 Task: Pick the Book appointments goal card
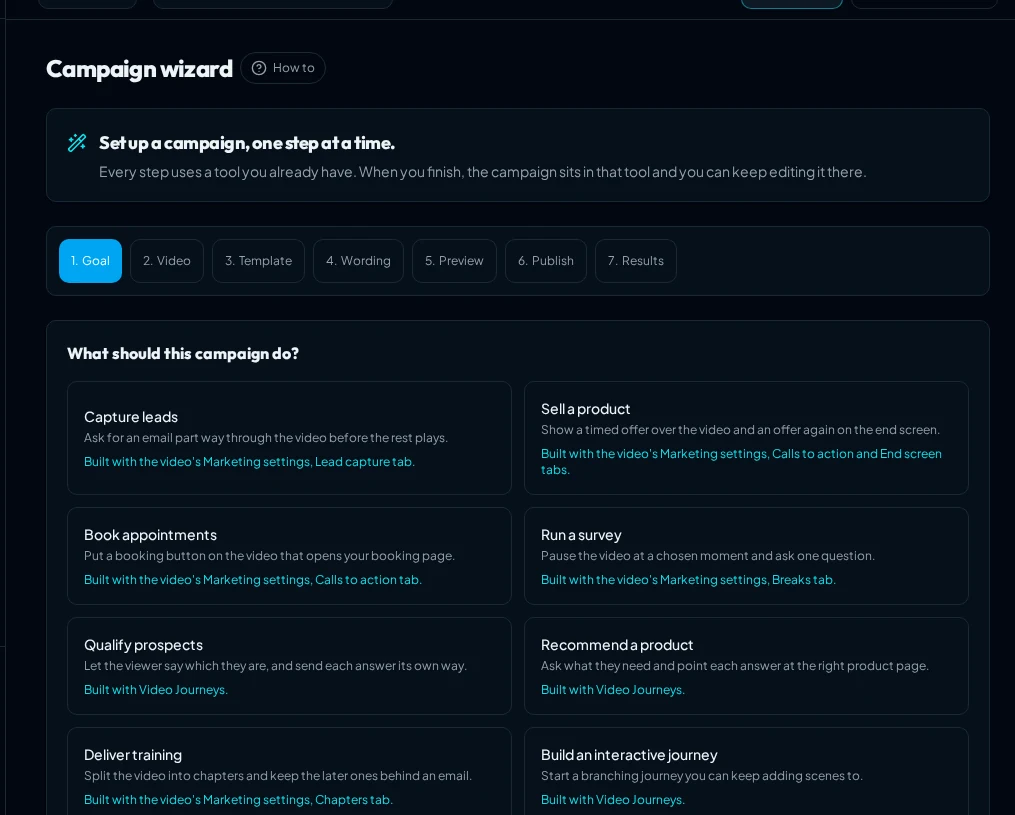tap(289, 556)
